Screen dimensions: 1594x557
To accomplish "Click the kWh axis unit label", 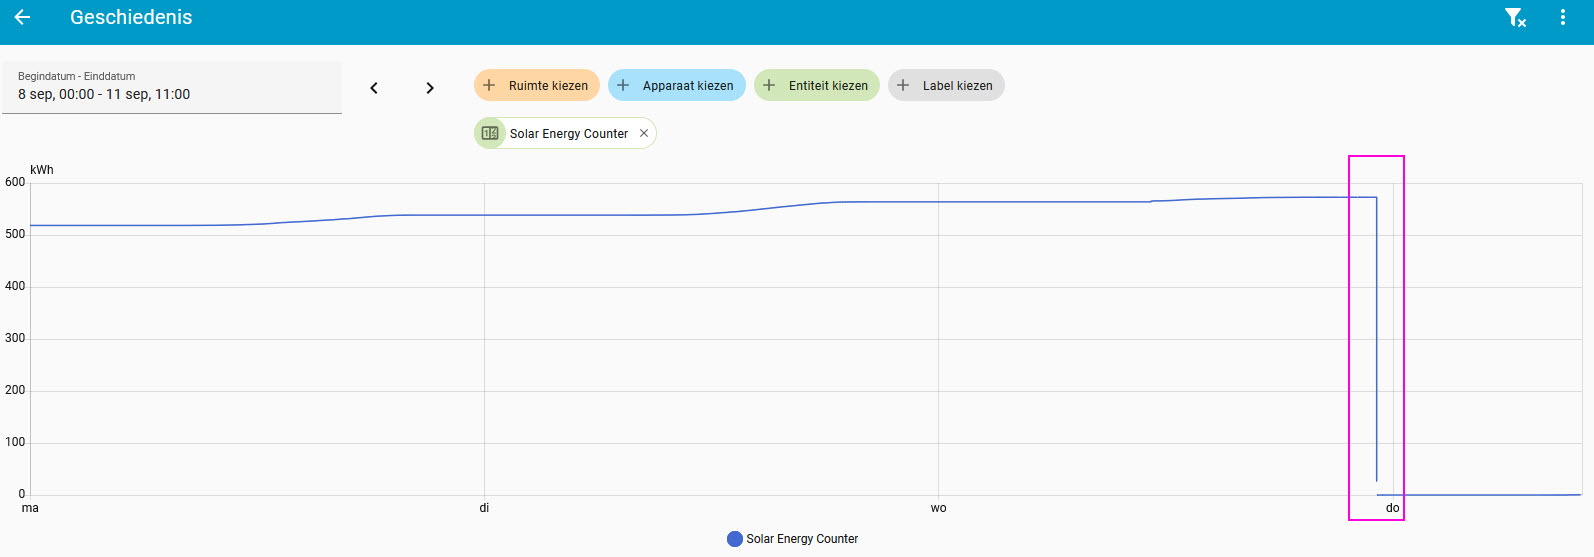I will click(x=42, y=170).
